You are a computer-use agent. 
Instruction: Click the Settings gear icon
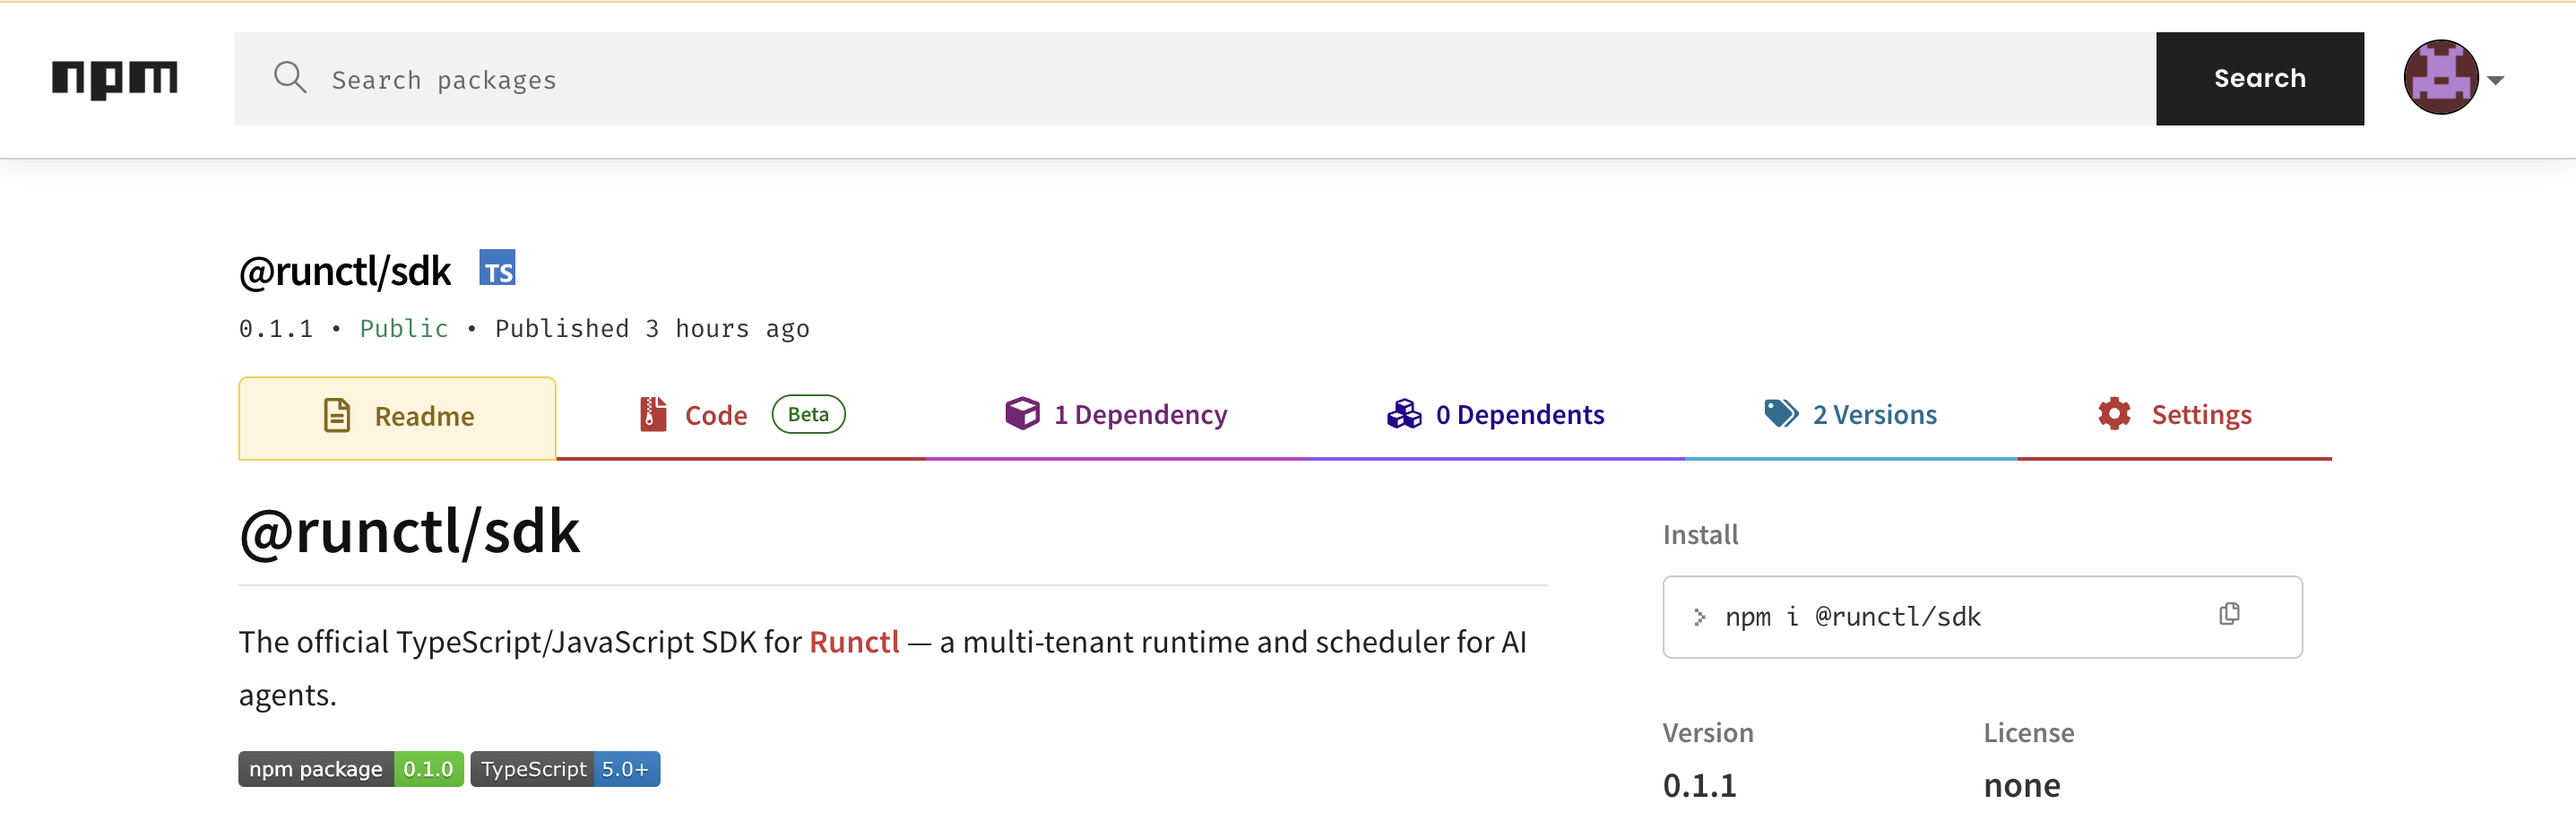point(2114,414)
